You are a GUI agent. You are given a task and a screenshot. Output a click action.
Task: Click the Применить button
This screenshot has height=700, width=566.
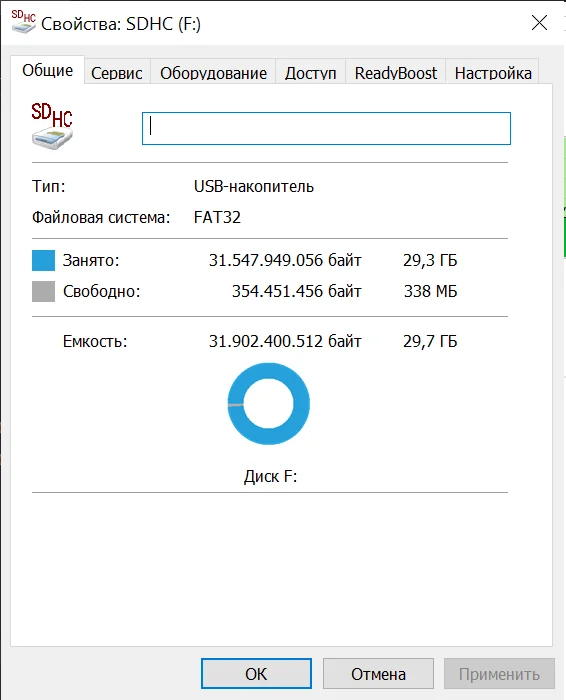click(x=499, y=674)
